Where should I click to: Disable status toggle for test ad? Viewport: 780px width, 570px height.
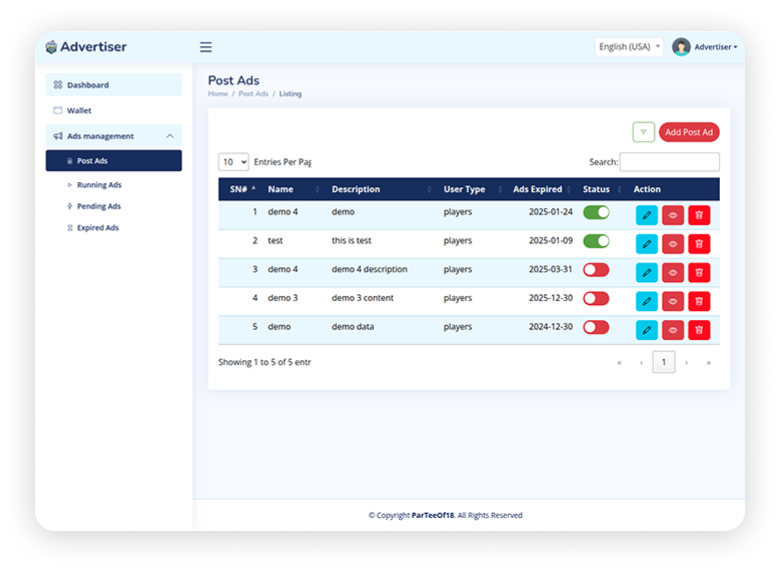point(596,241)
